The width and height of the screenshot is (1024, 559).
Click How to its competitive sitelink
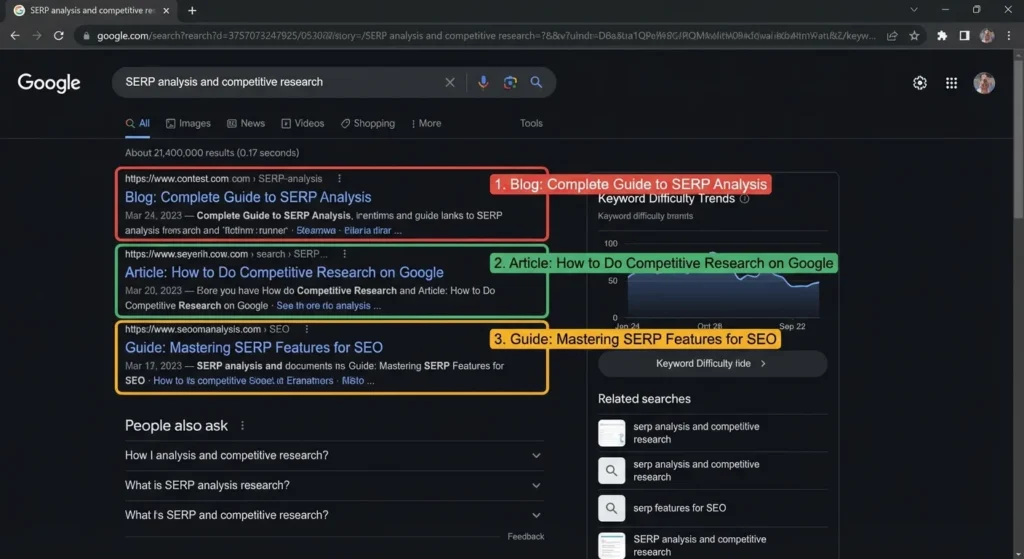pos(243,381)
